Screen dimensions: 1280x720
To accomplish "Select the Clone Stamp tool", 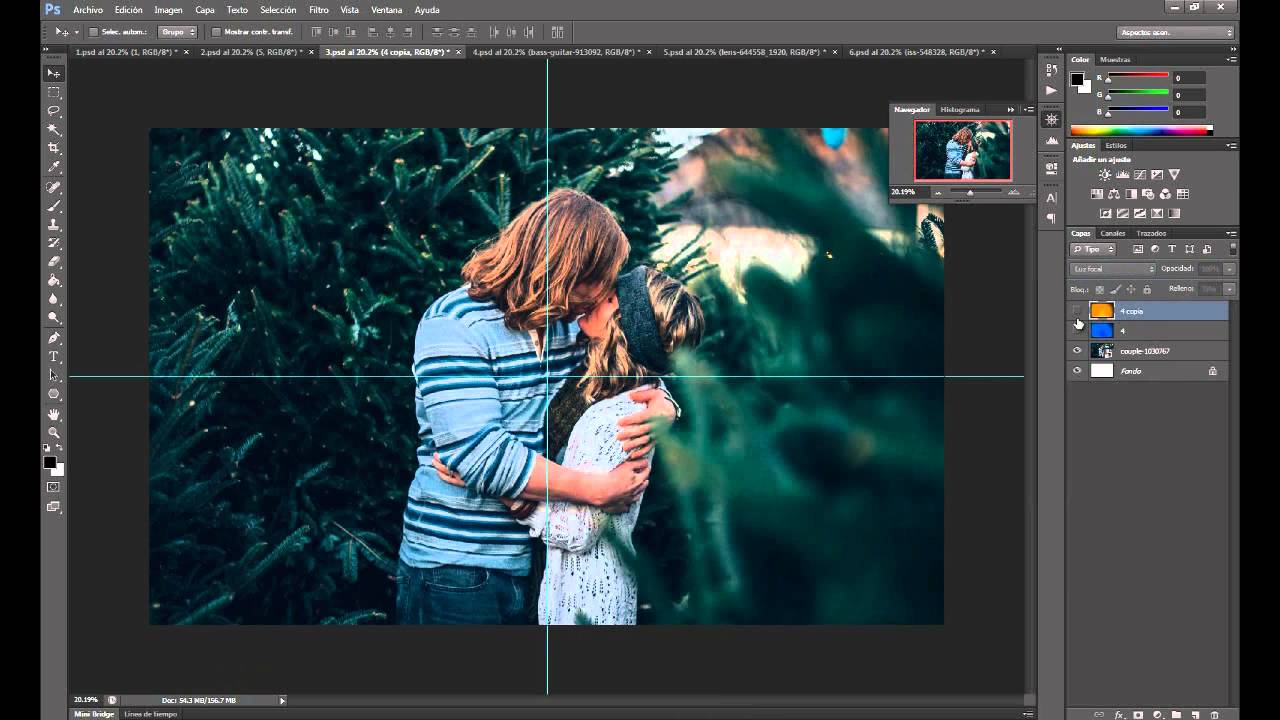I will point(54,225).
